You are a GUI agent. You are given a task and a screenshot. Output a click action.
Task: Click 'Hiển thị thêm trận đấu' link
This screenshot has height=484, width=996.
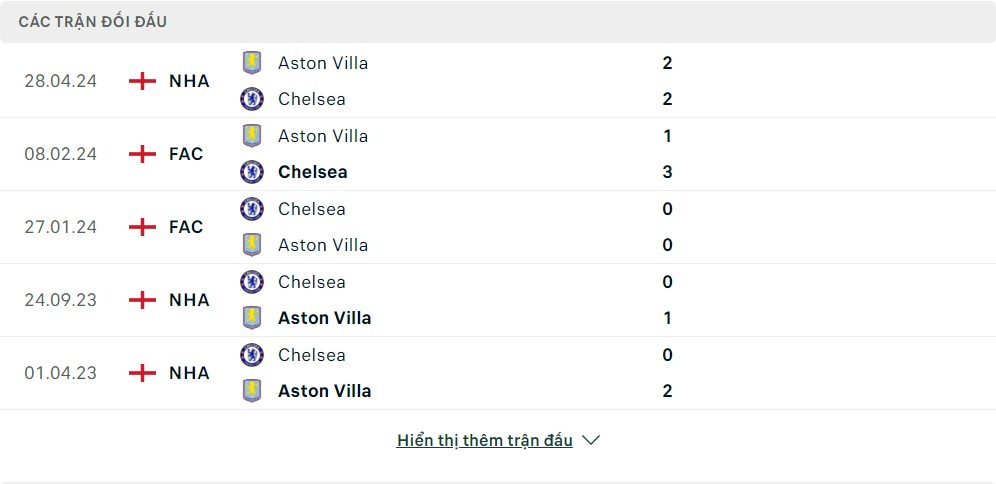484,440
